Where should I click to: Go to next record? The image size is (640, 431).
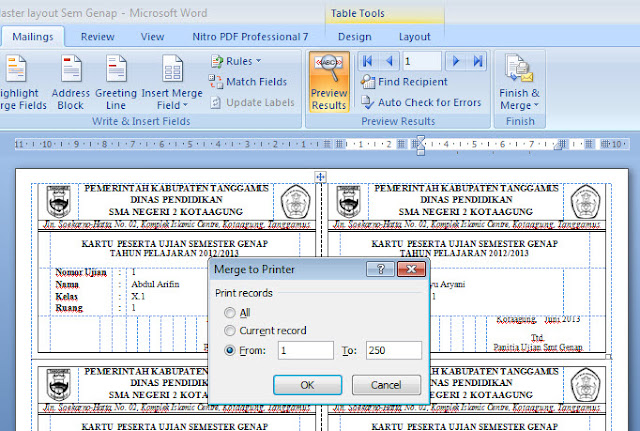456,61
